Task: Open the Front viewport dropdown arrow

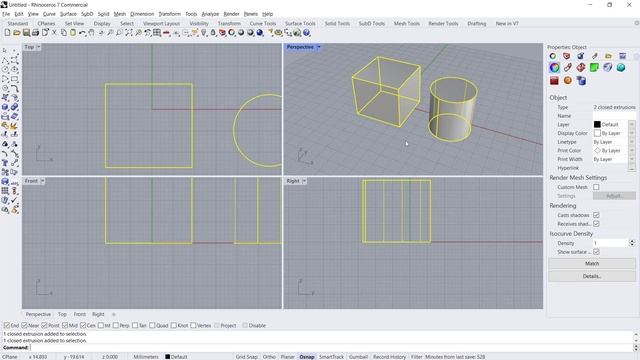Action: (x=42, y=181)
